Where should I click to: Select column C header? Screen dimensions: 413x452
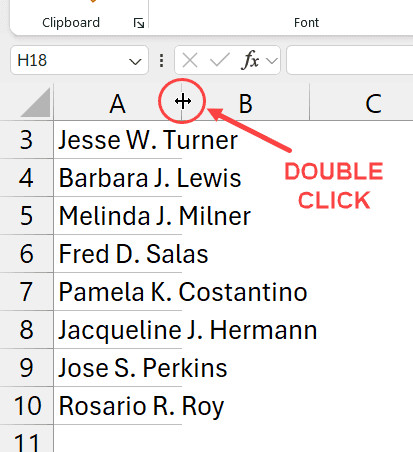point(362,103)
